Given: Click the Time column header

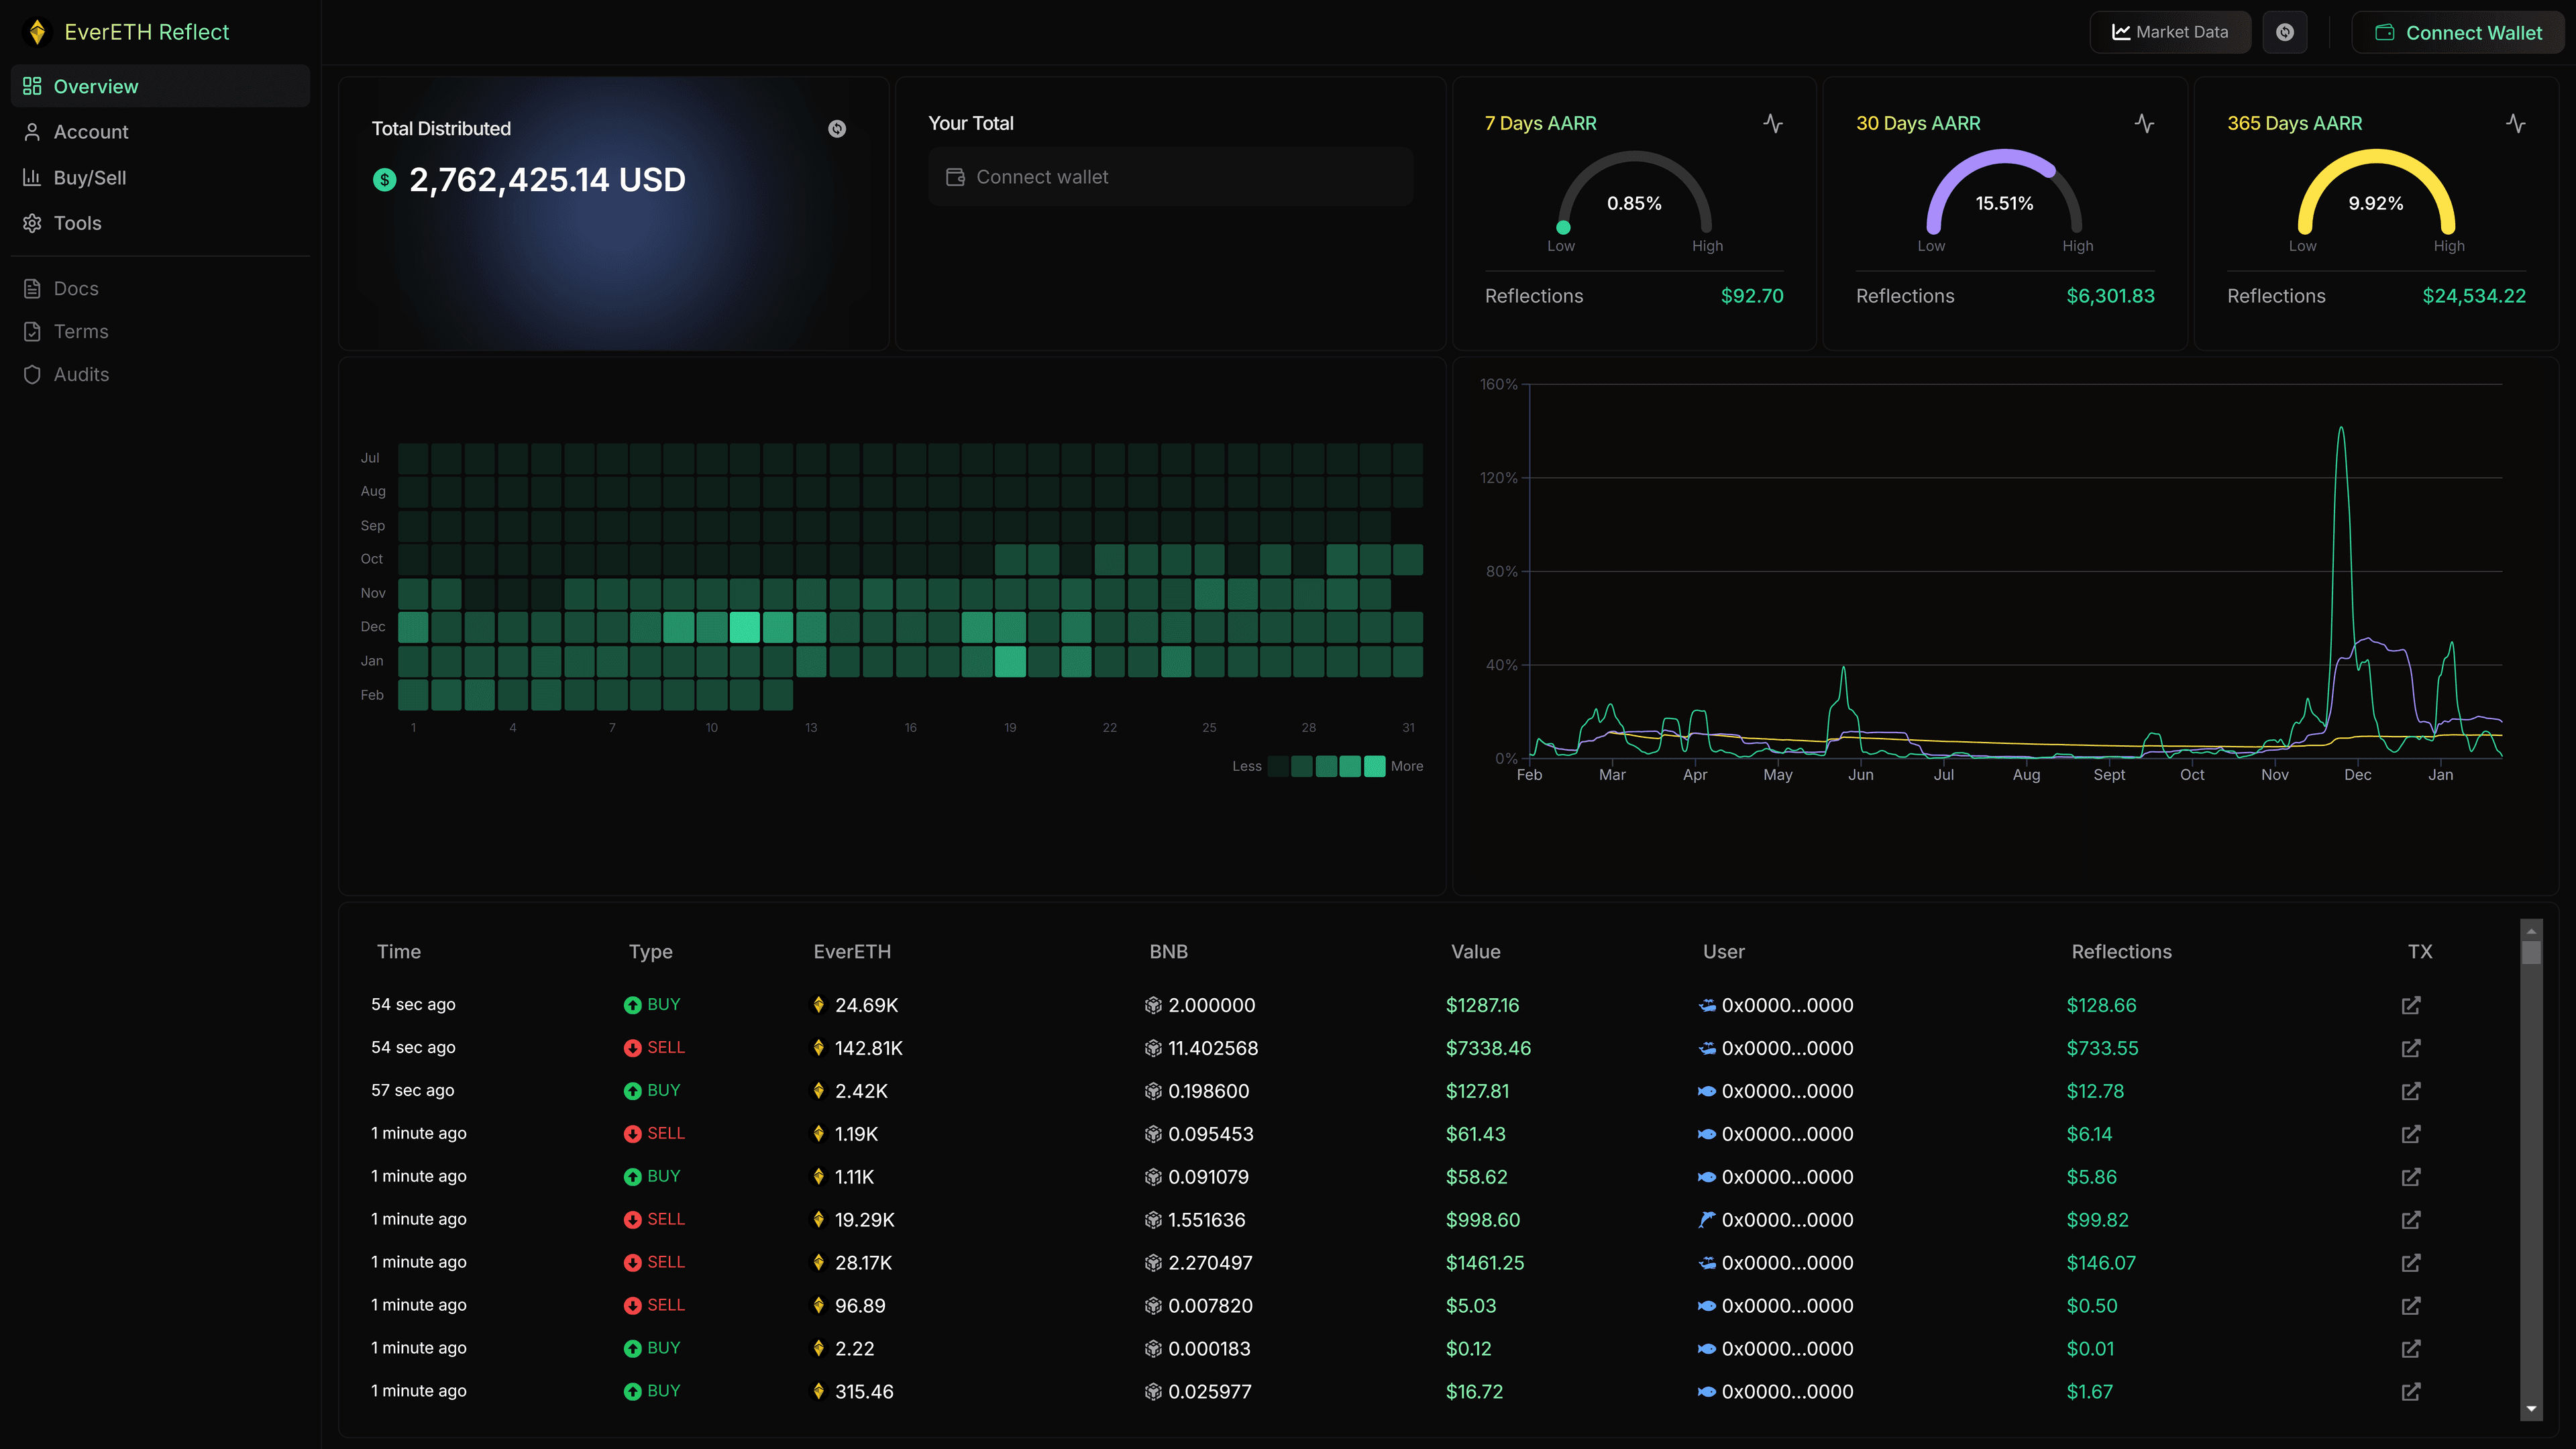Looking at the screenshot, I should pyautogui.click(x=398, y=952).
